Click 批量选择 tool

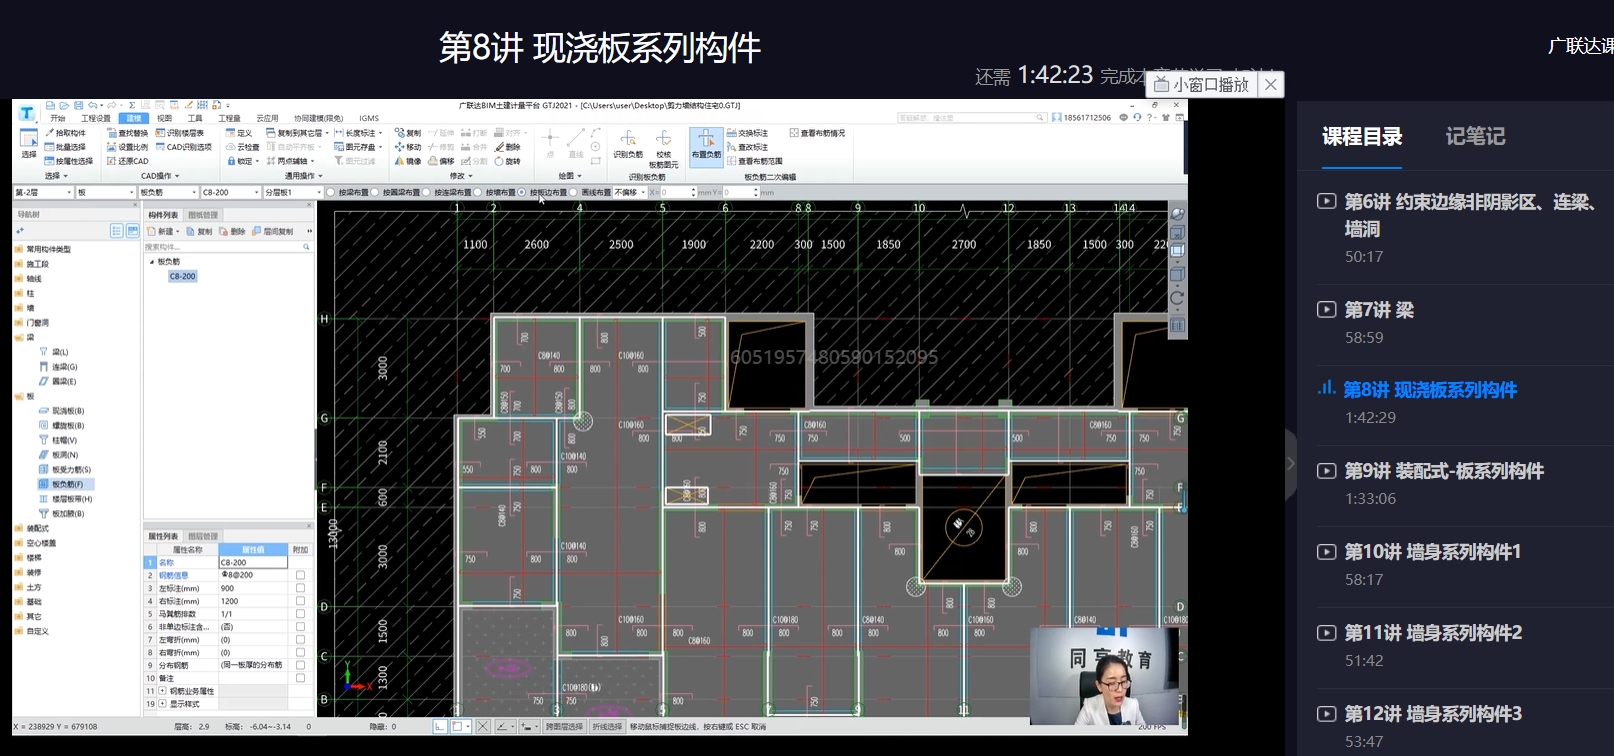coord(66,147)
